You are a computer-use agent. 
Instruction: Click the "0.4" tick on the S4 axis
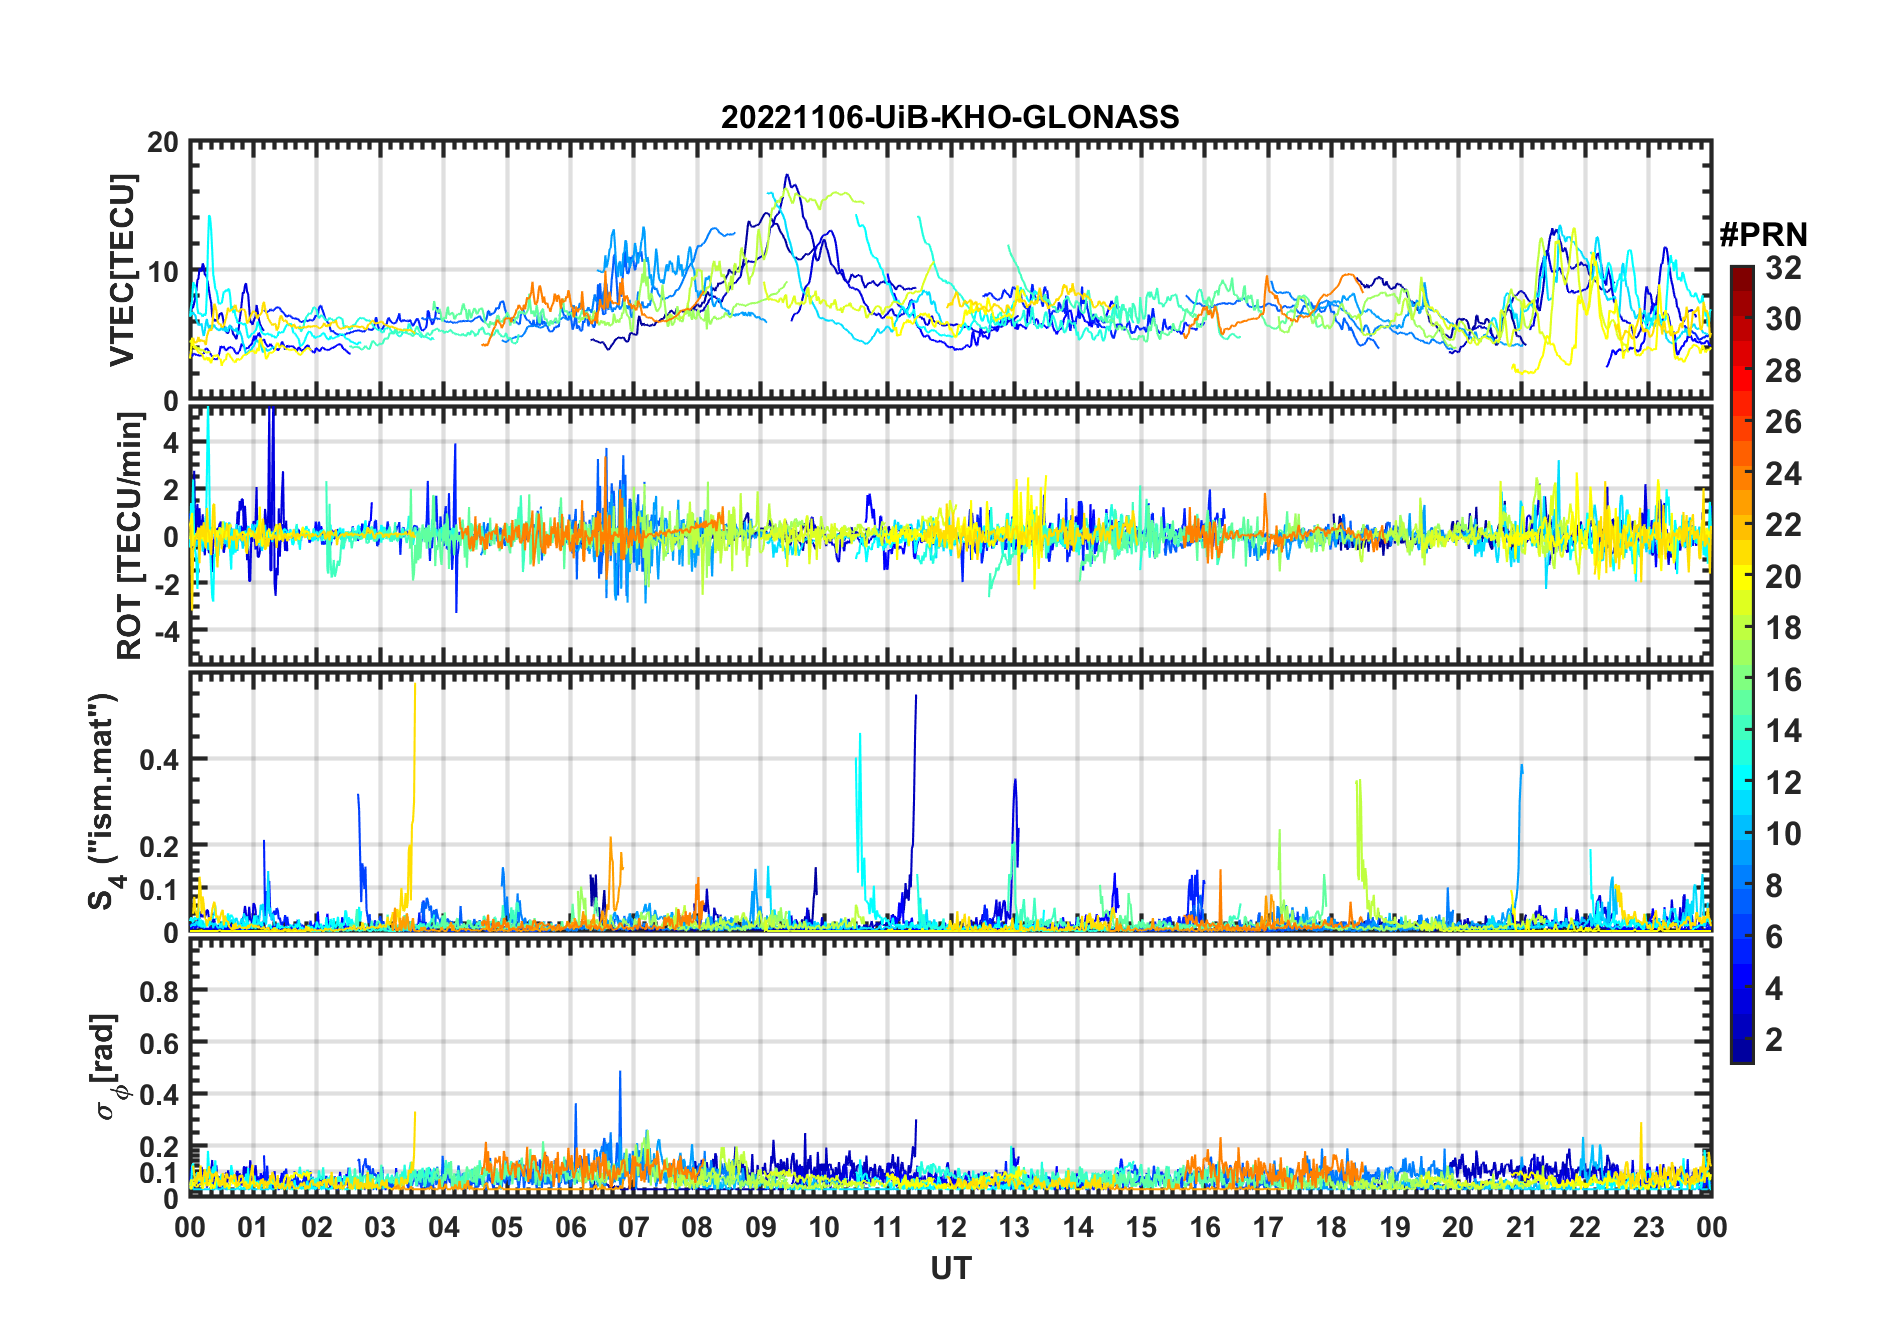[x=159, y=760]
